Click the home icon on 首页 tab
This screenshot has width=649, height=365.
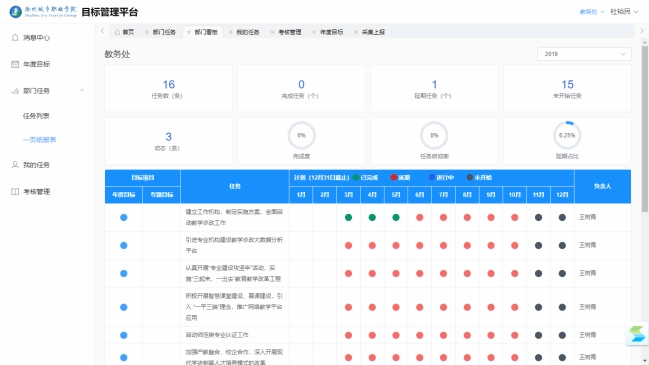click(x=118, y=32)
